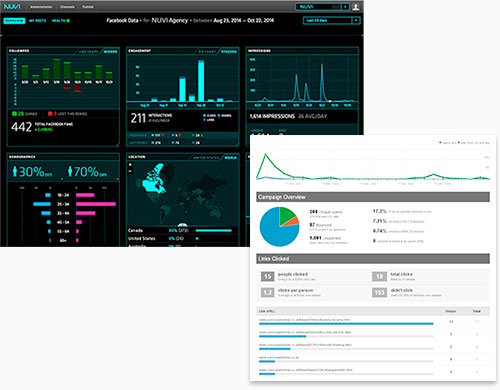This screenshot has width=500, height=390.
Task: Expand the date range dropdown arrow
Action: (356, 21)
